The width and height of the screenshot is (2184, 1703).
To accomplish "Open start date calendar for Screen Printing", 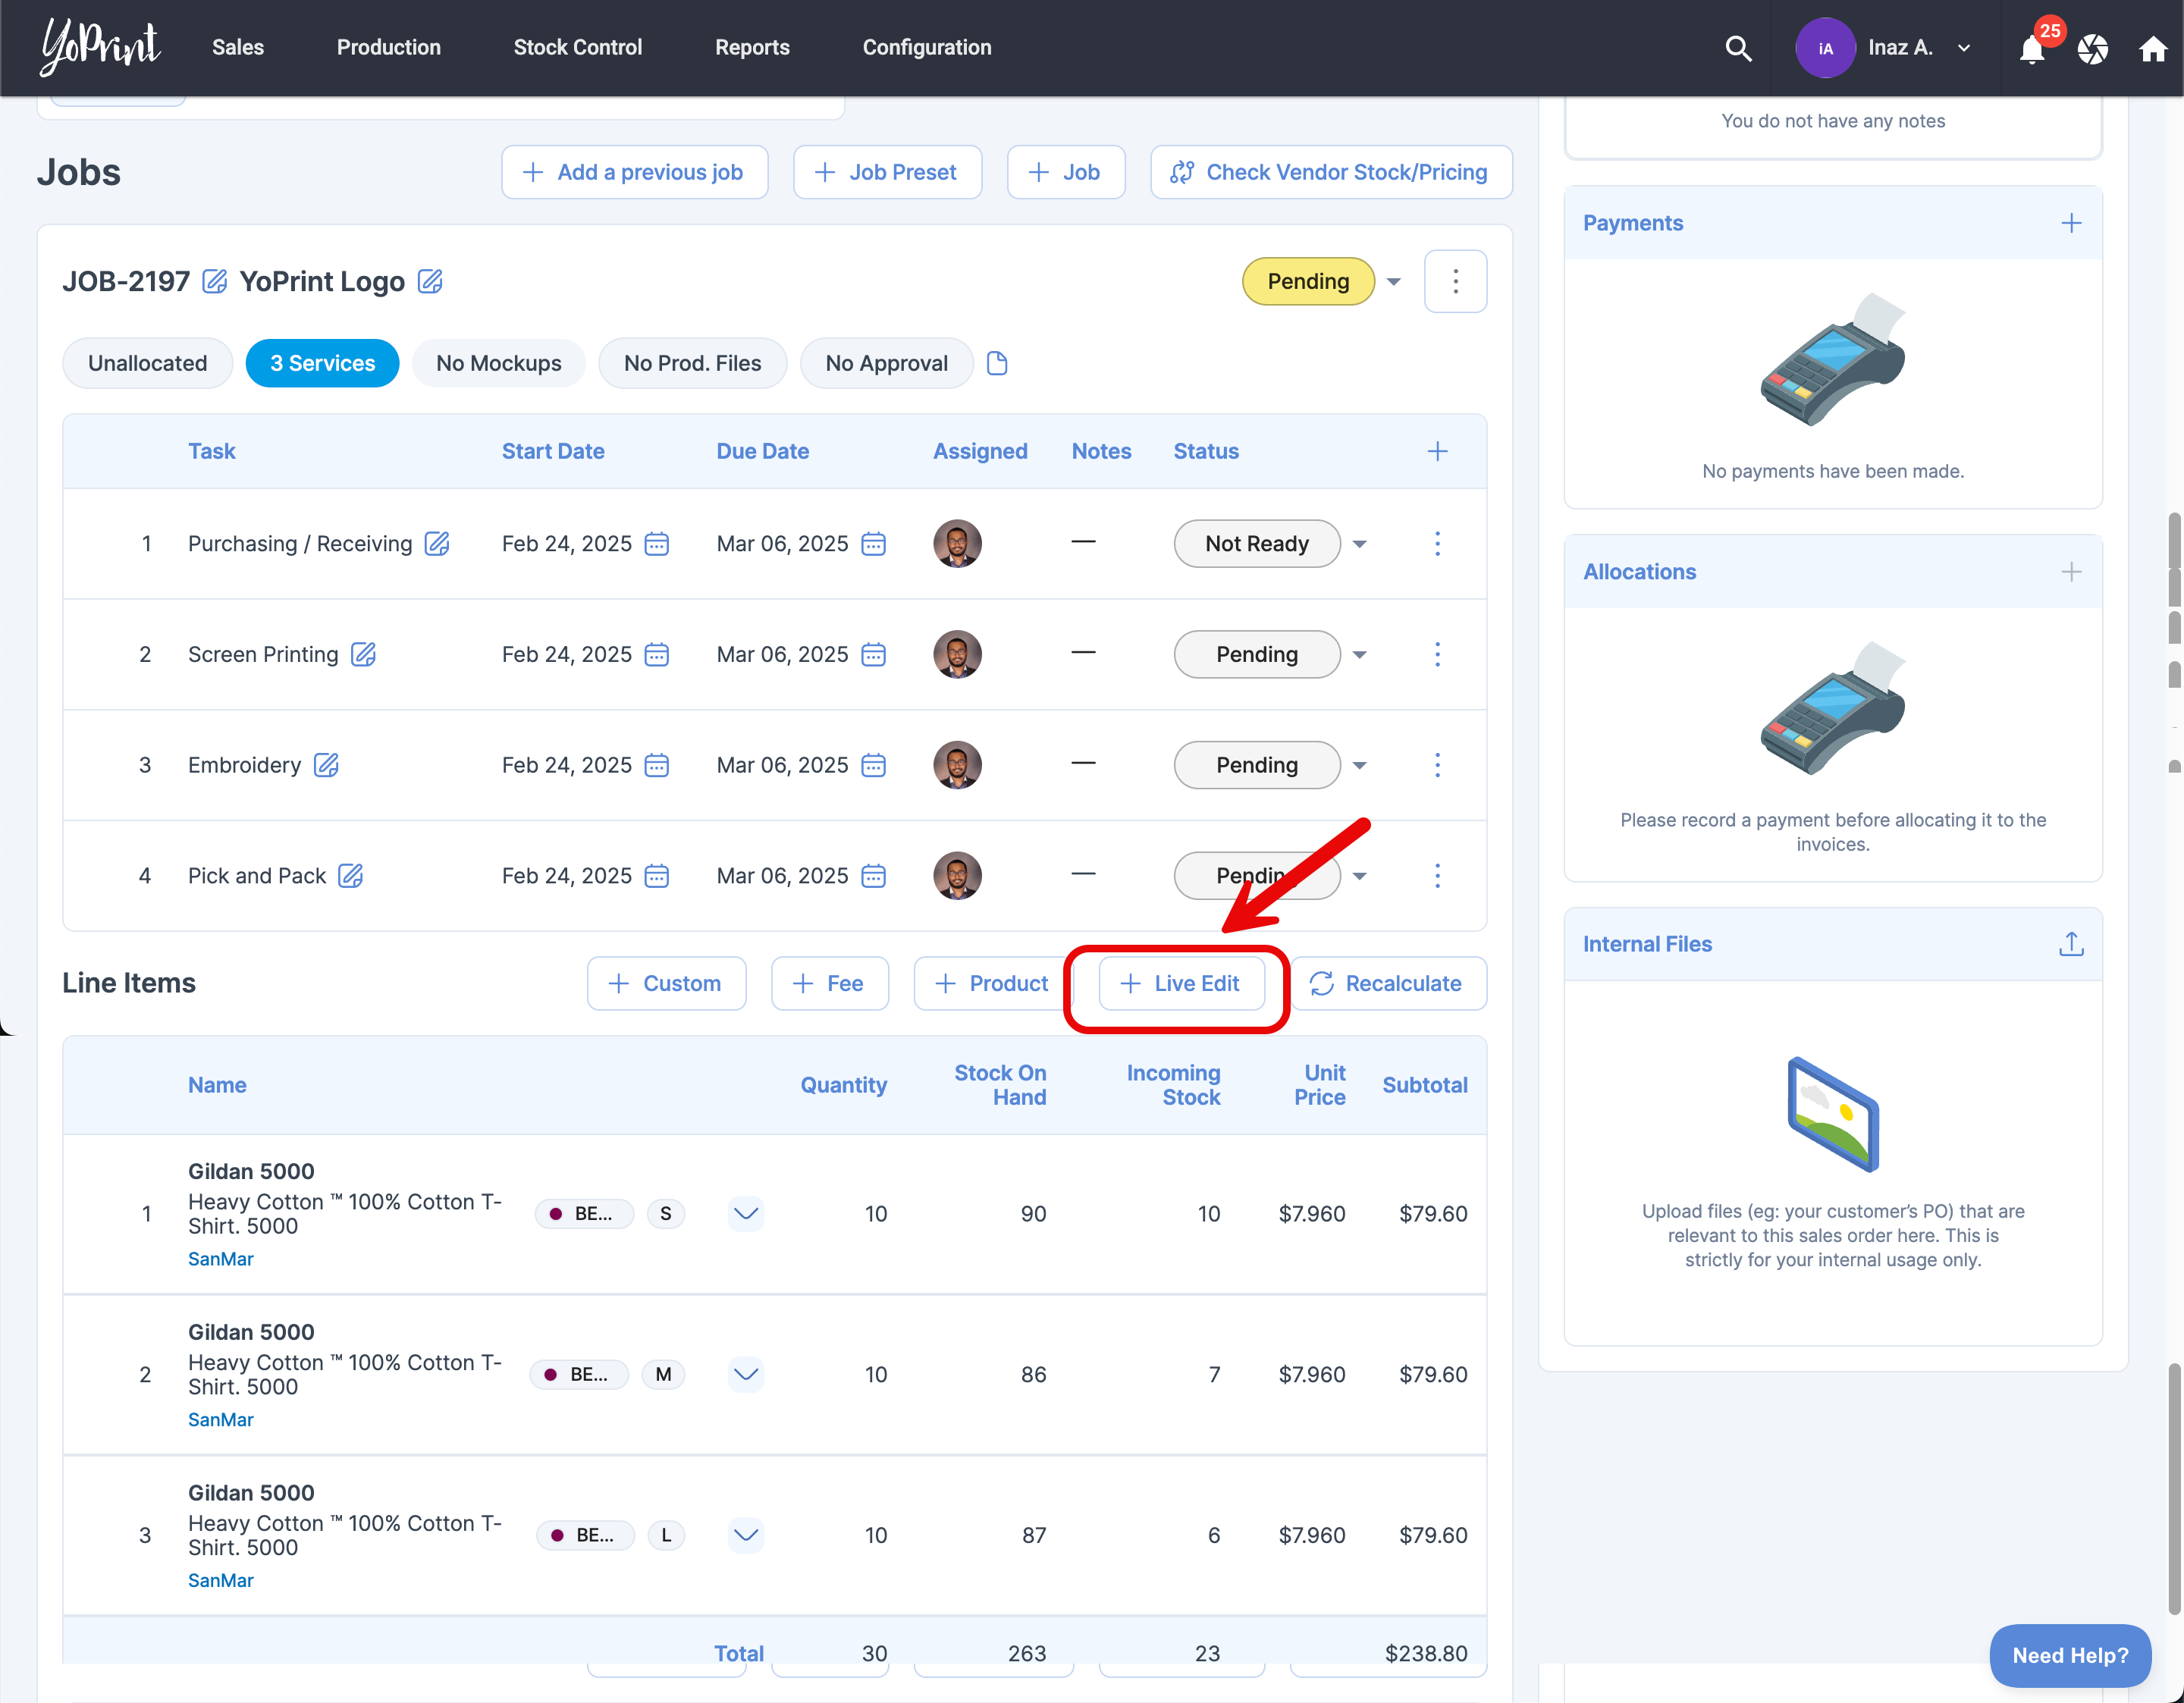I will (657, 654).
